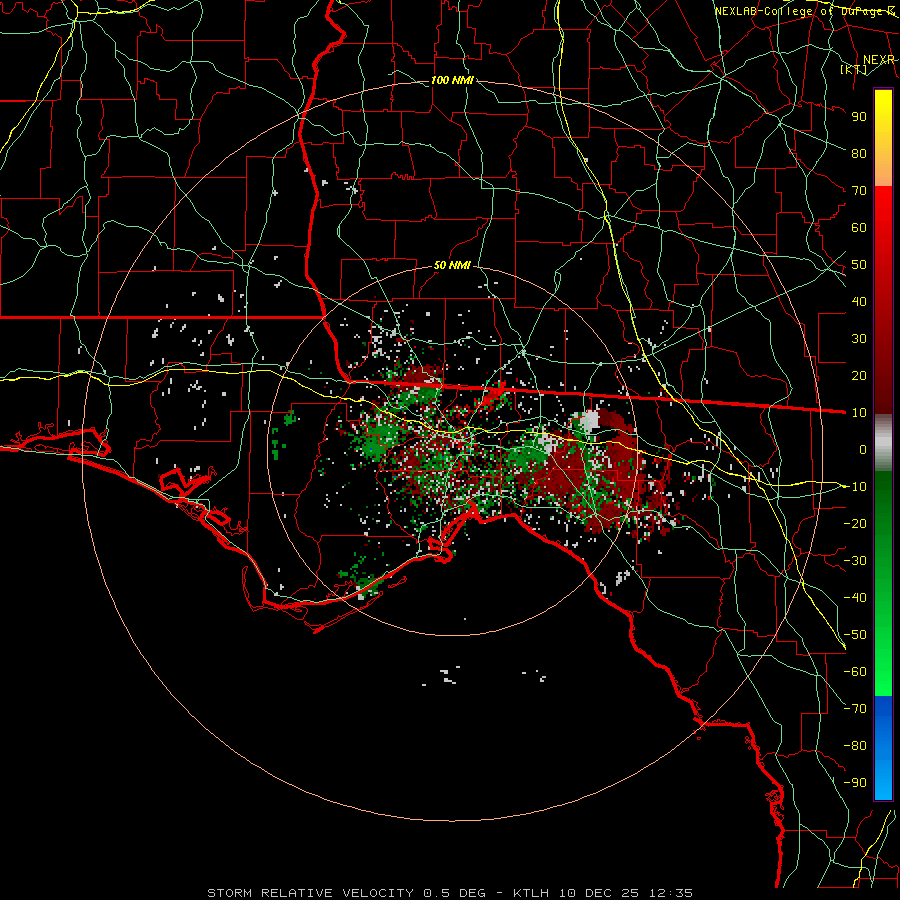Click the 60 value on color scale
900x900 pixels.
(x=859, y=228)
